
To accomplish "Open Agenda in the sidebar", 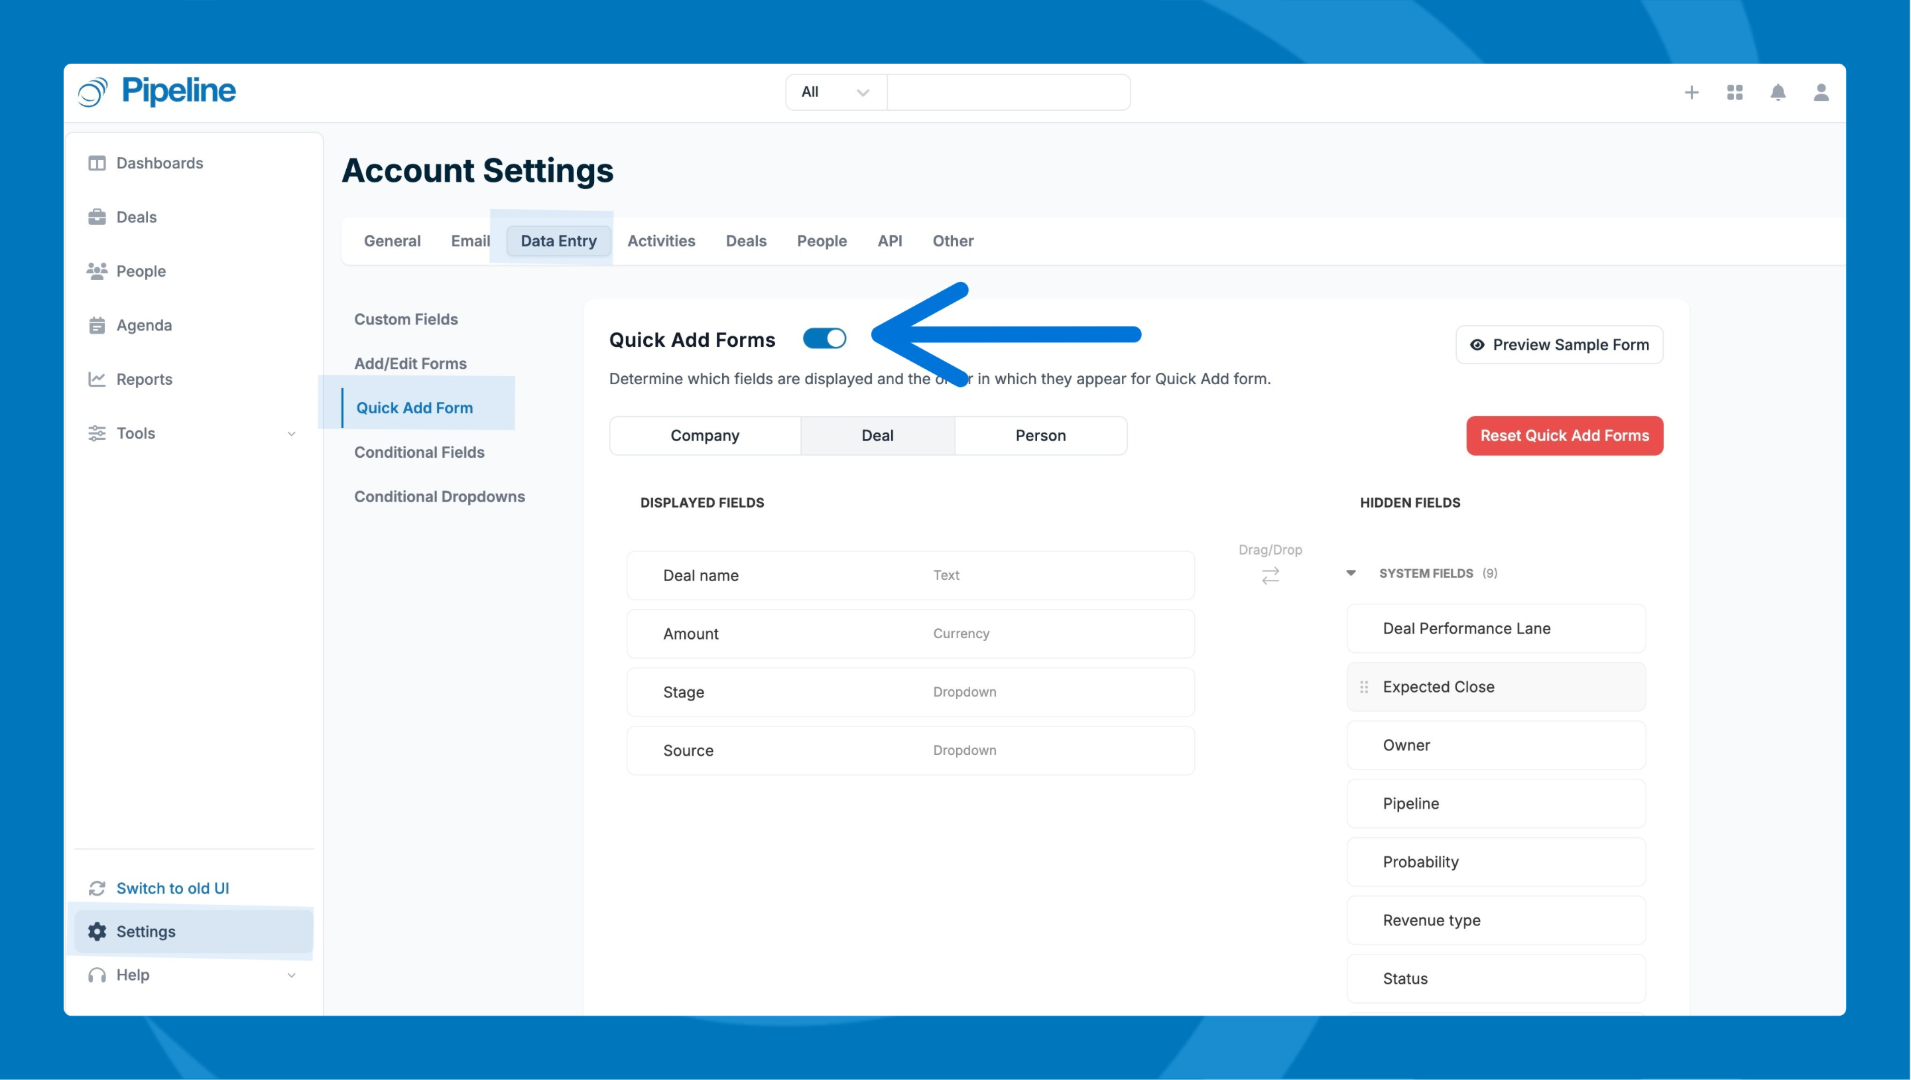I will (x=144, y=325).
